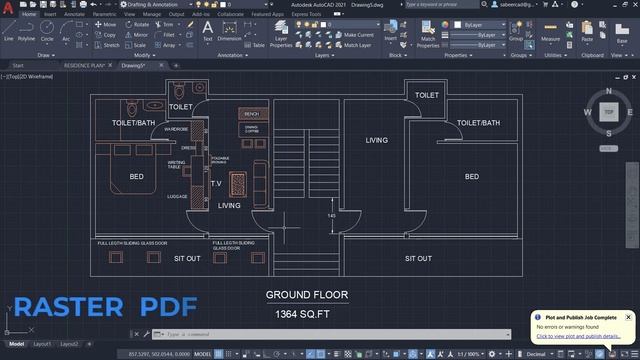Open the layer dropdown in Layers panel
Screen dimensions: 640x360
tap(350, 25)
